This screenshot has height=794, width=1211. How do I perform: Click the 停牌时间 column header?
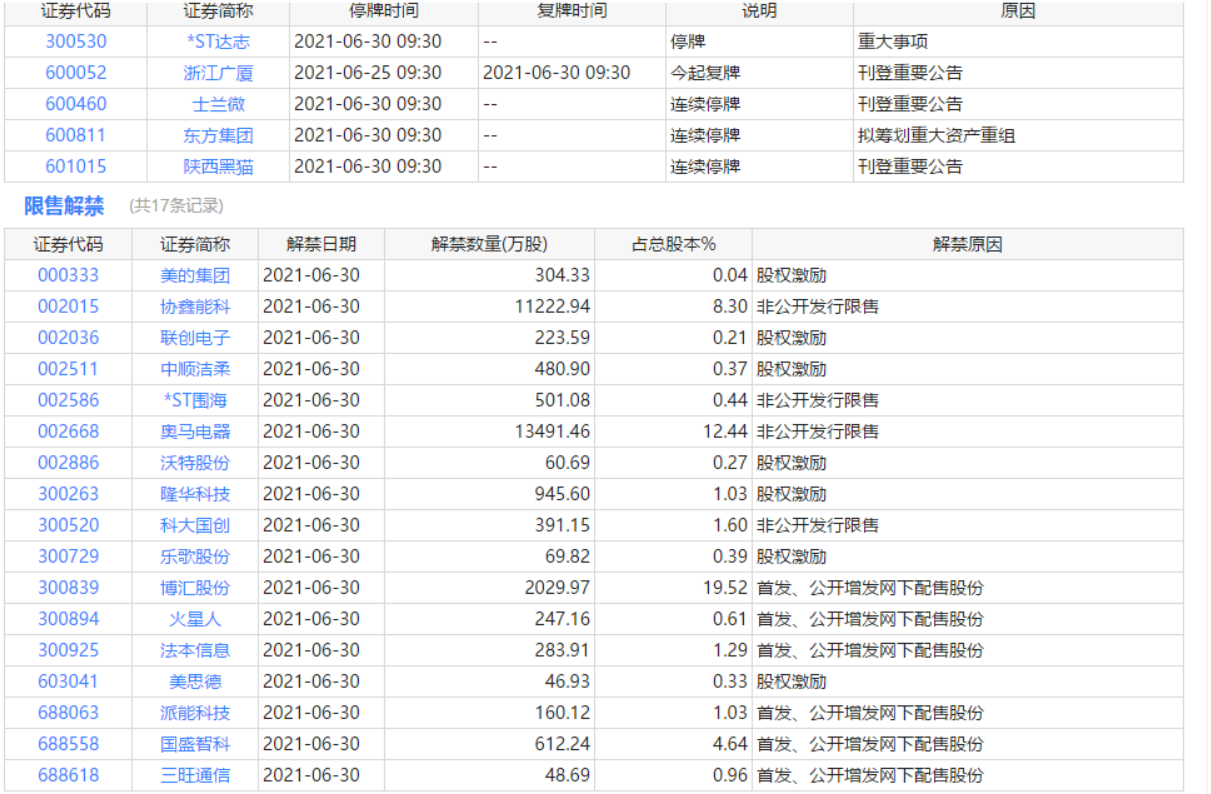pos(384,11)
